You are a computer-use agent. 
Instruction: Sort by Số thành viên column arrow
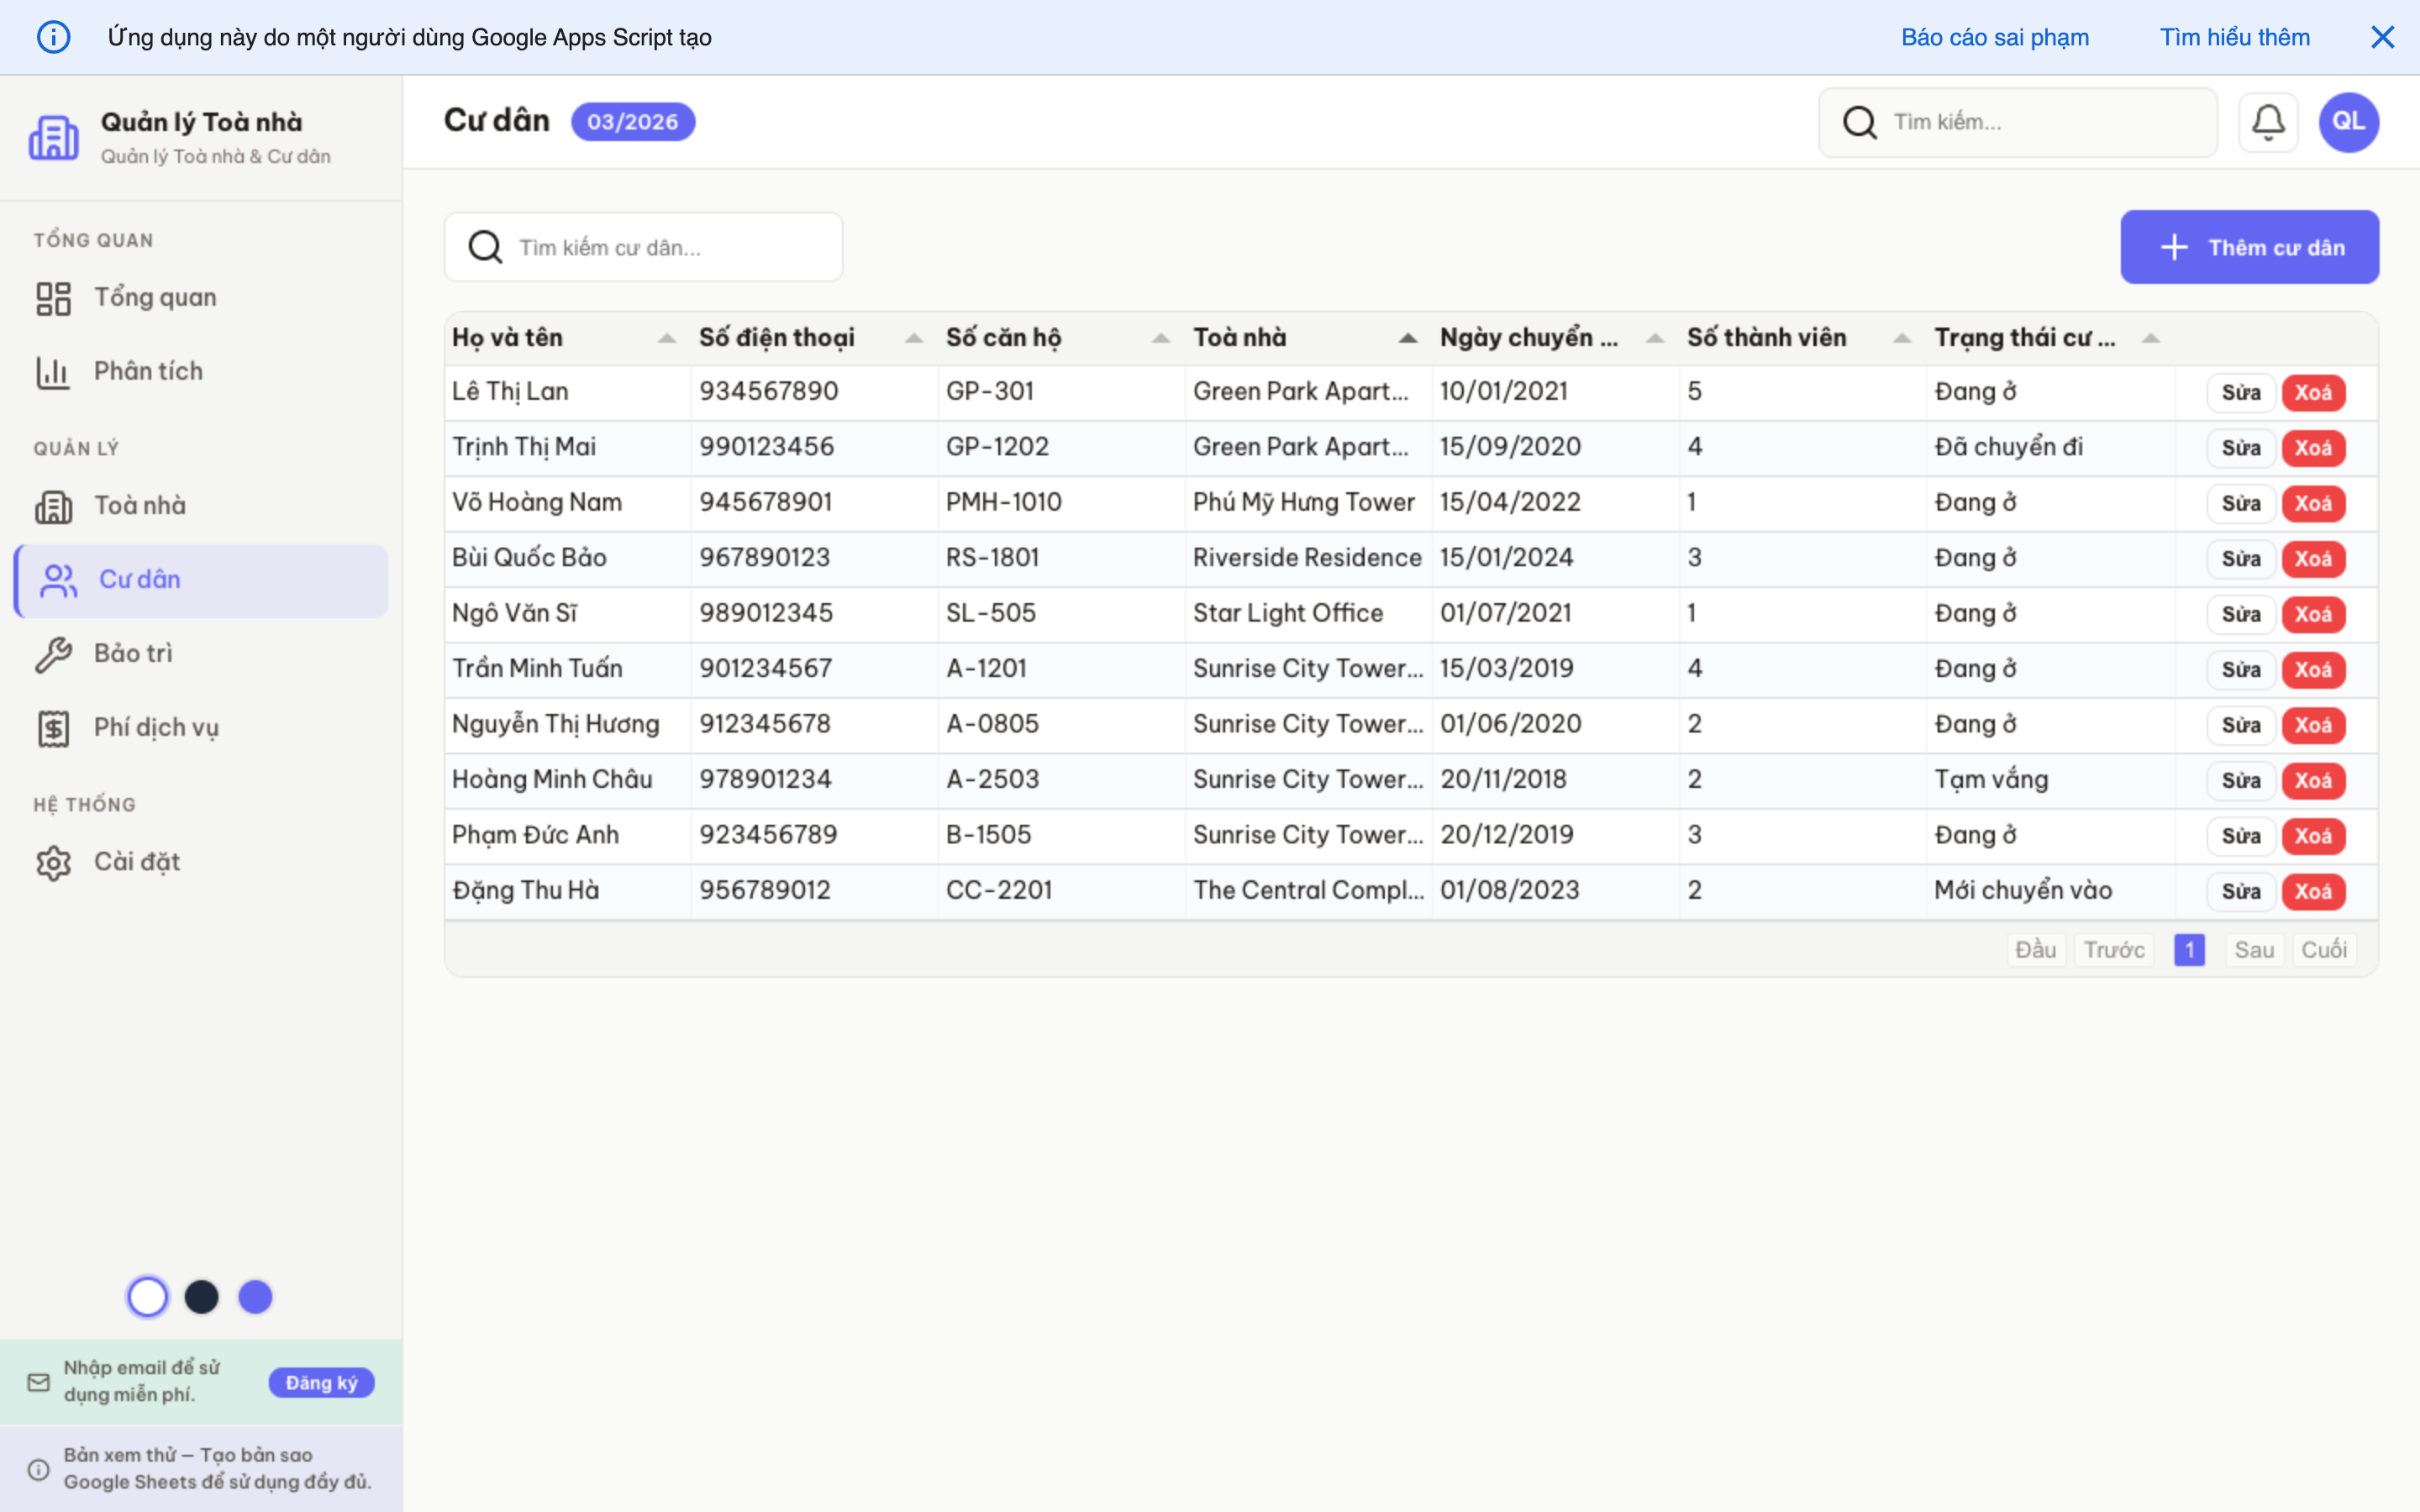tap(1901, 339)
